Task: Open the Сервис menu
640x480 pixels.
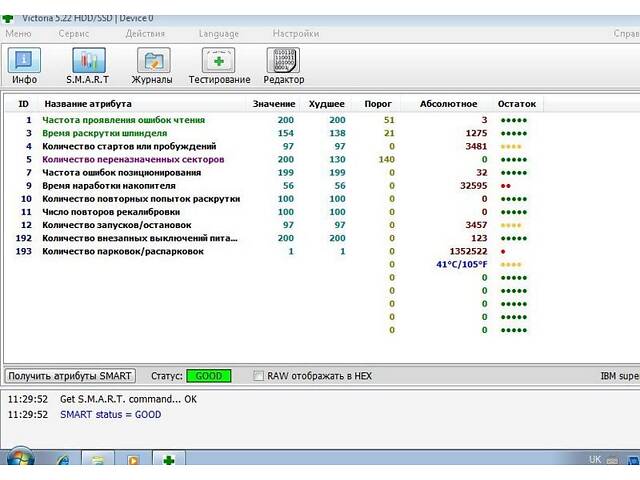Action: pos(74,33)
